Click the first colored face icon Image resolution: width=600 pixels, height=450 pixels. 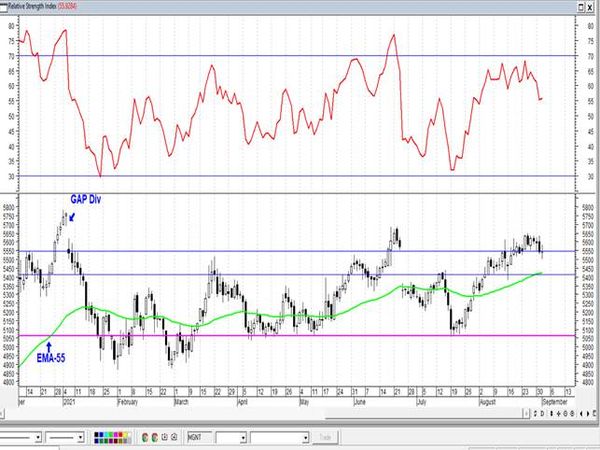[x=145, y=437]
